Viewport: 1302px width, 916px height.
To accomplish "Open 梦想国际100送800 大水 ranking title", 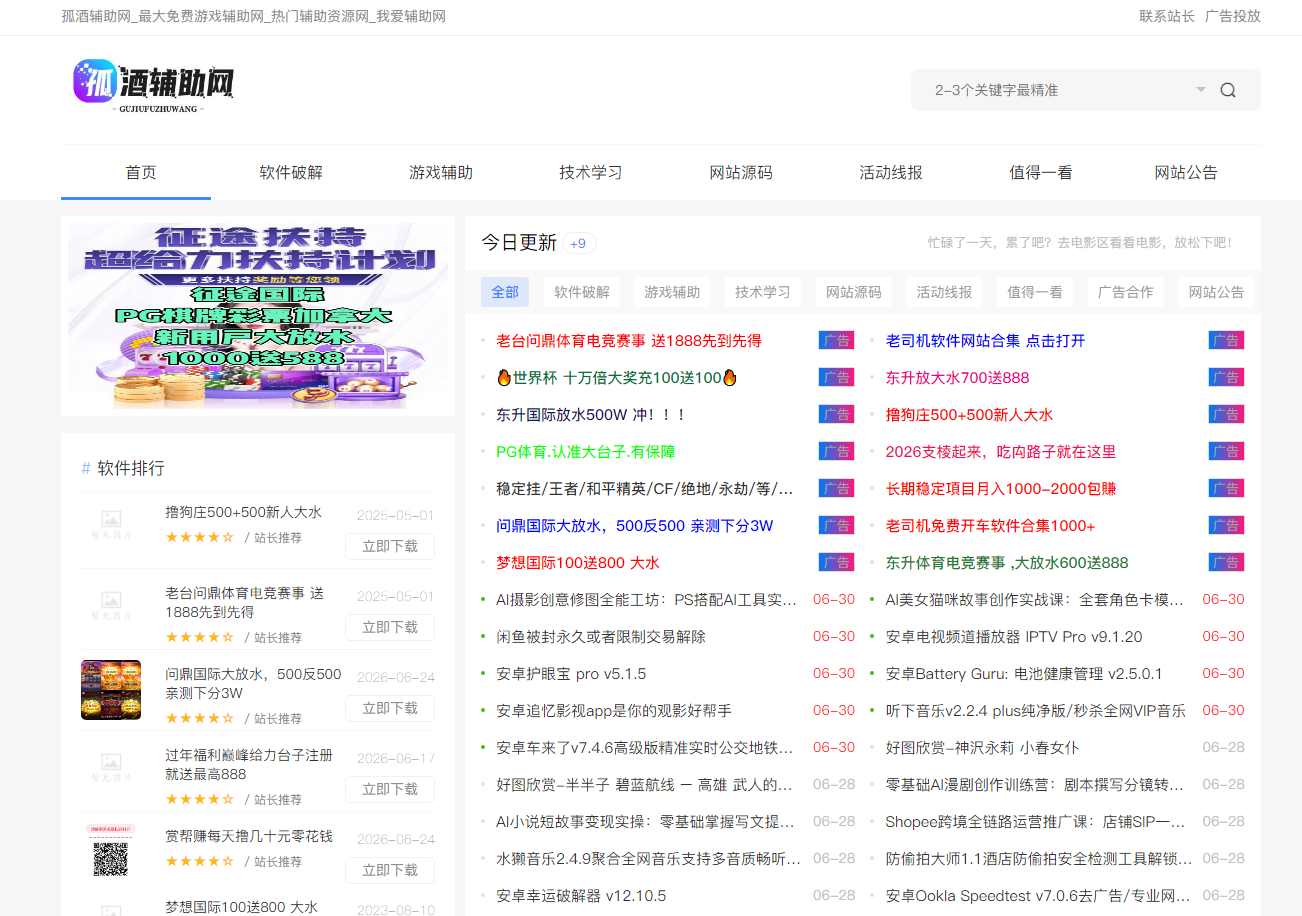I will click(x=241, y=906).
